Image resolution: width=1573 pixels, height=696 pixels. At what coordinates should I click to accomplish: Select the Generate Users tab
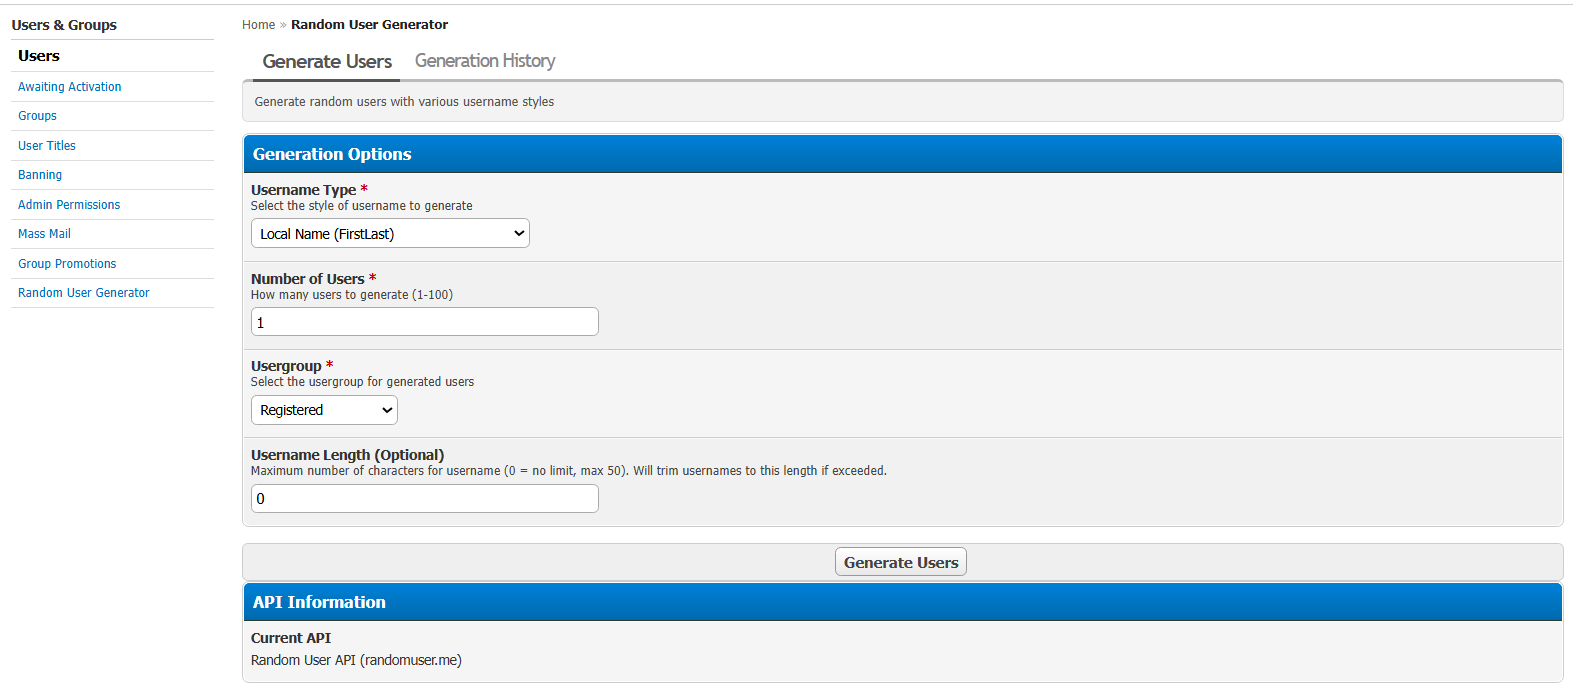pyautogui.click(x=327, y=61)
